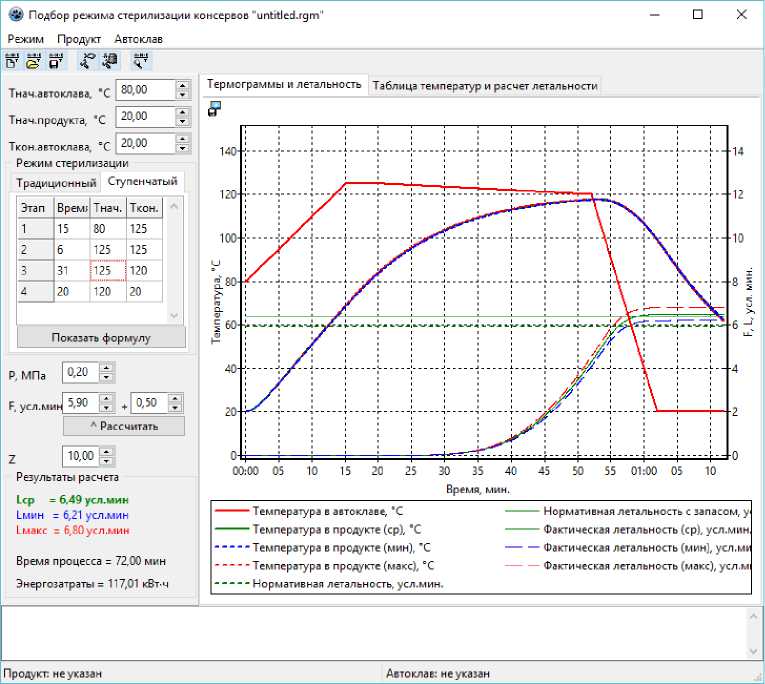This screenshot has width=765, height=684.
Task: Open the Автоклав menu
Action: coord(139,38)
